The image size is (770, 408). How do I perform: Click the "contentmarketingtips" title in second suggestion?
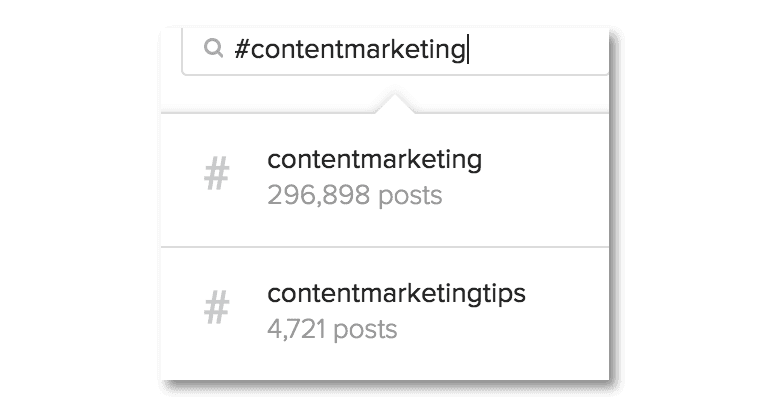tap(396, 294)
